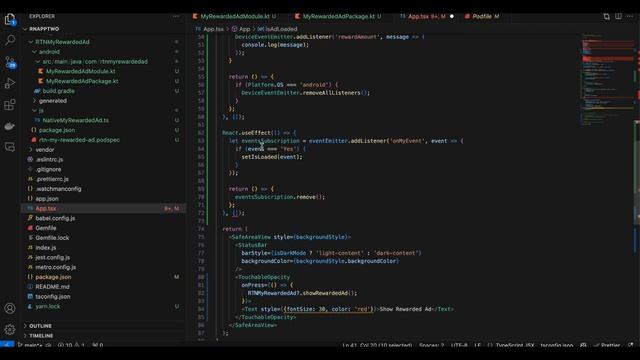This screenshot has width=640, height=360.
Task: Switch to Podfile tab
Action: [482, 16]
